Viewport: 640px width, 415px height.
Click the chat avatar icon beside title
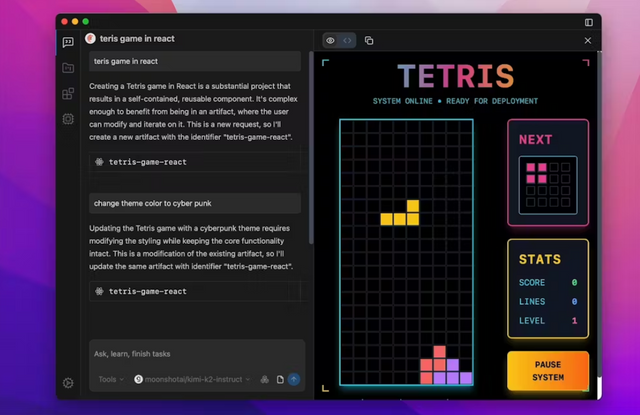[x=90, y=38]
